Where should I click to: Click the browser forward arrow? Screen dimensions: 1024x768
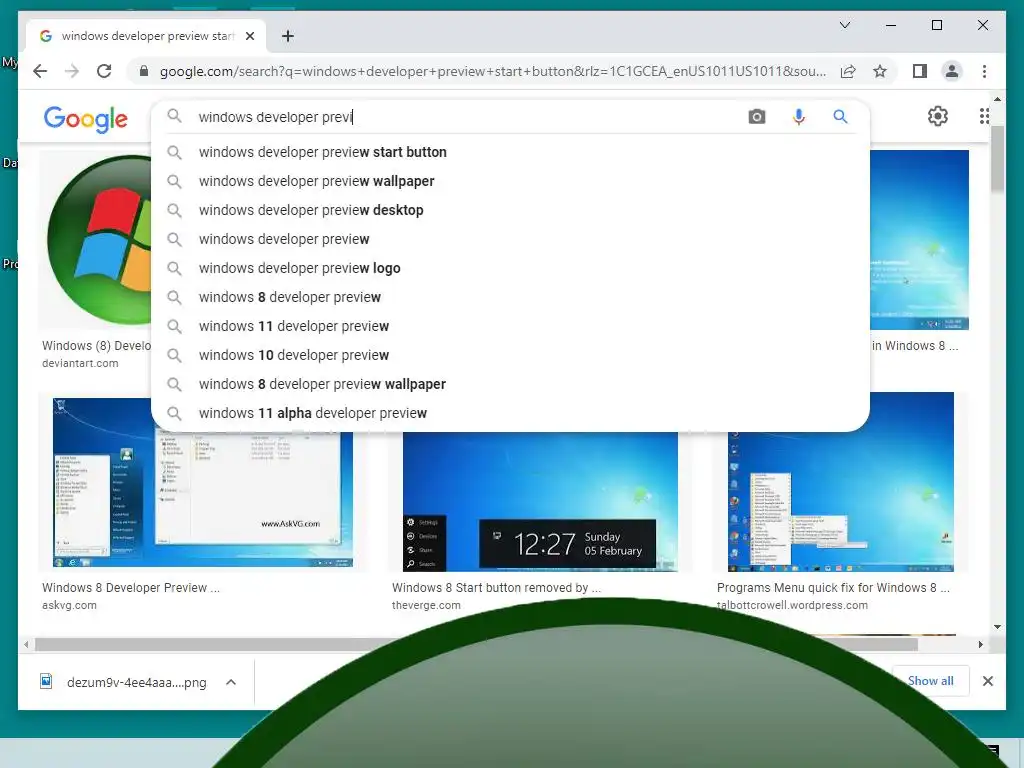pos(72,71)
